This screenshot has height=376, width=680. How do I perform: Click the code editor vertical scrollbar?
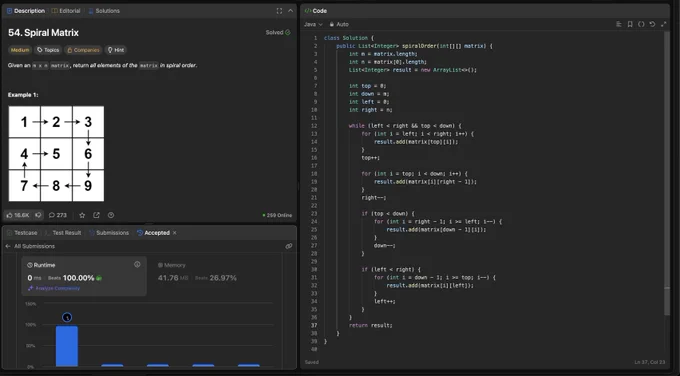[x=667, y=173]
